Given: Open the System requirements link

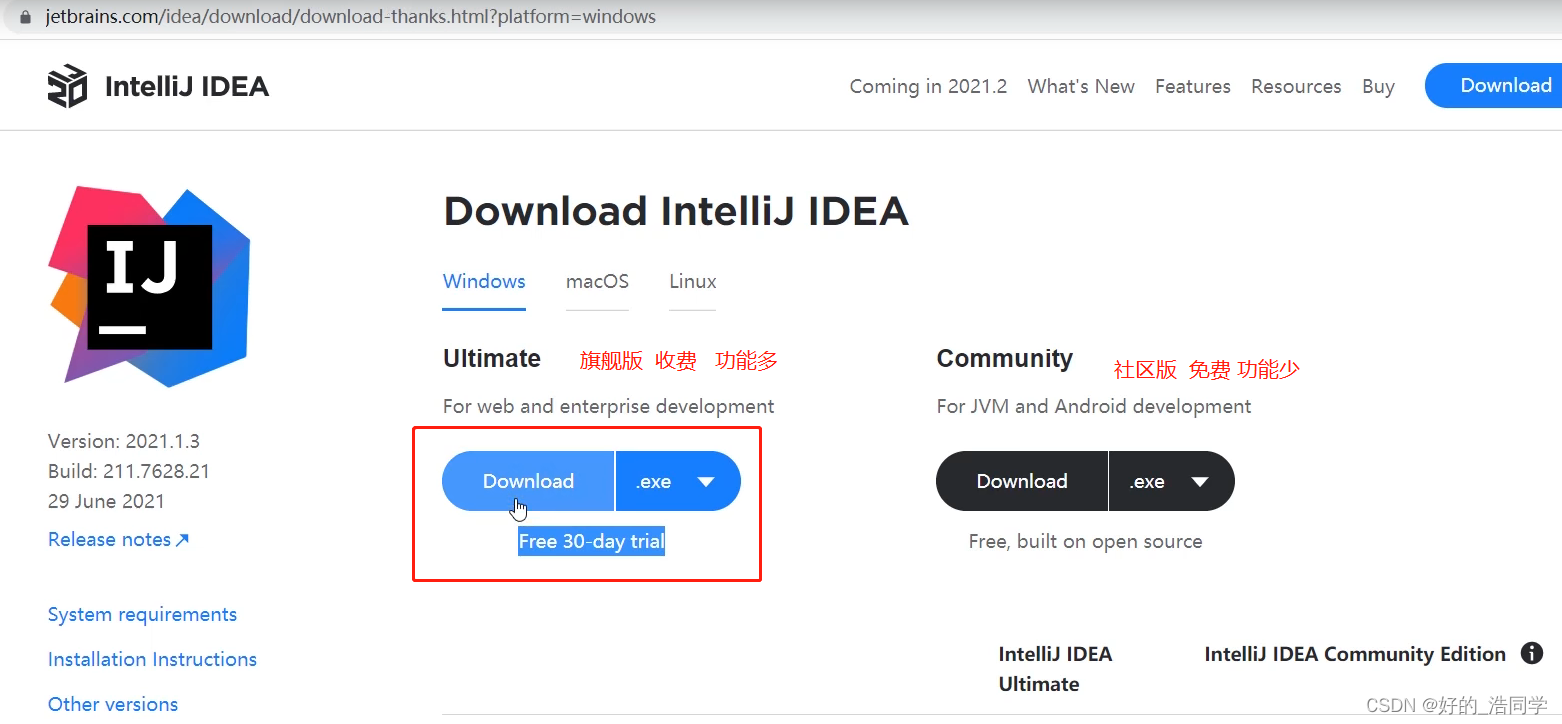Looking at the screenshot, I should (x=142, y=614).
